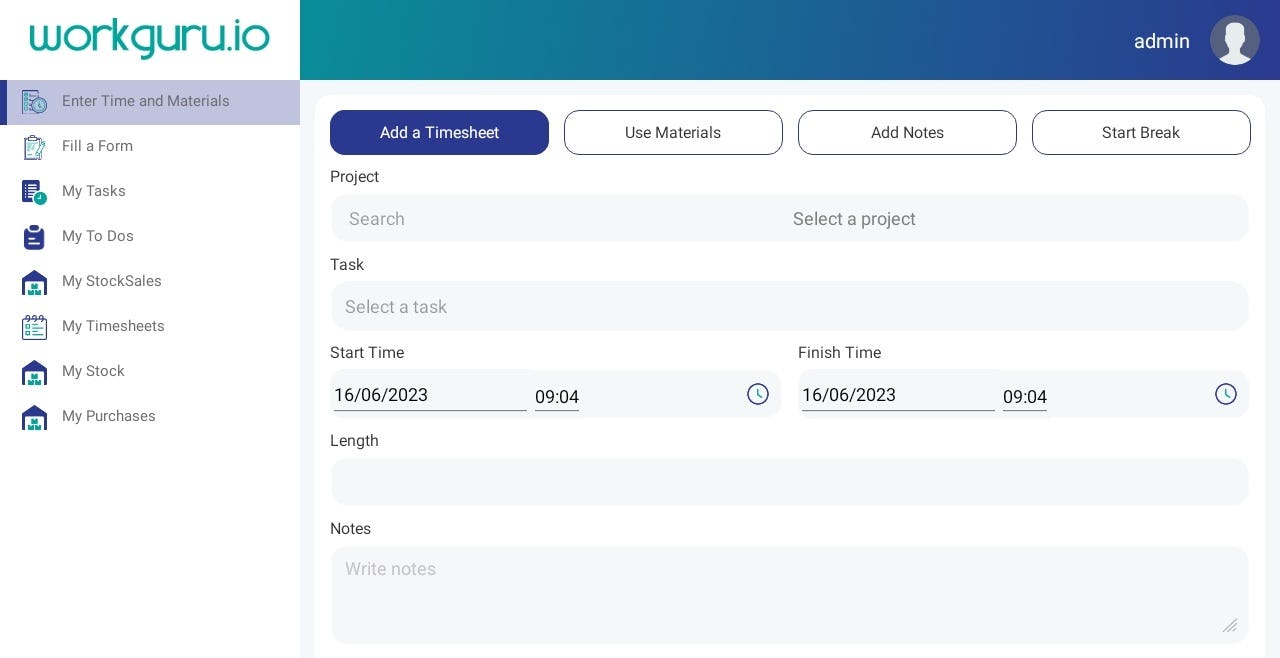Switch to the Use Materials tab

pyautogui.click(x=673, y=132)
